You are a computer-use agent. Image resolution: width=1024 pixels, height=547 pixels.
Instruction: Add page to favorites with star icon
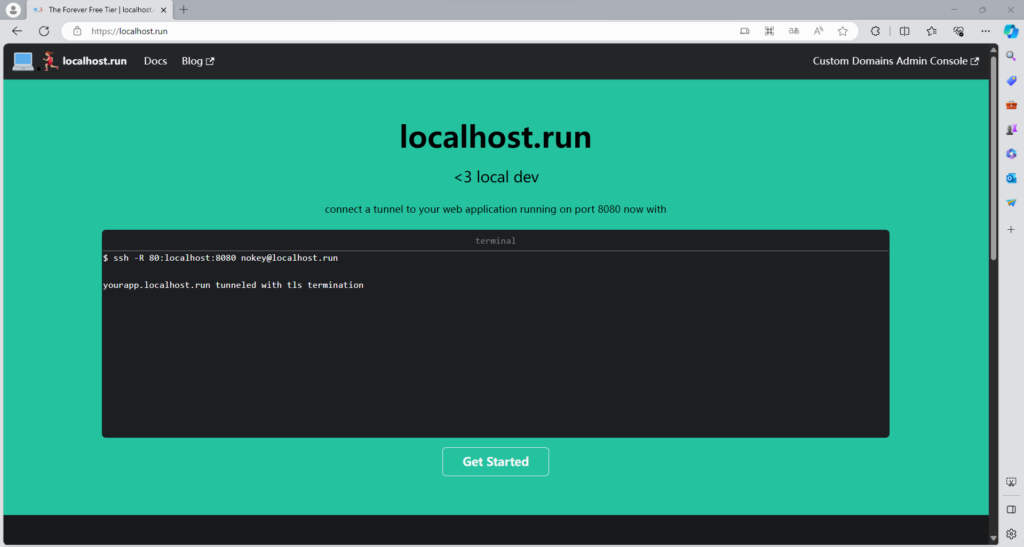[843, 31]
